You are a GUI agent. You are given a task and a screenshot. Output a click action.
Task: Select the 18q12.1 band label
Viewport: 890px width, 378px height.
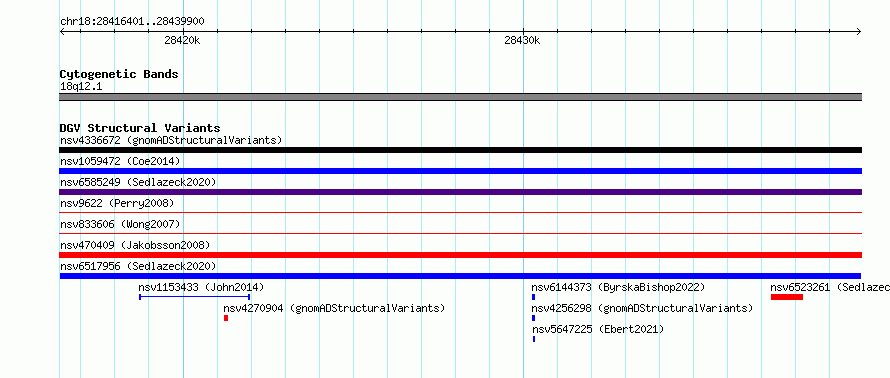[x=81, y=87]
